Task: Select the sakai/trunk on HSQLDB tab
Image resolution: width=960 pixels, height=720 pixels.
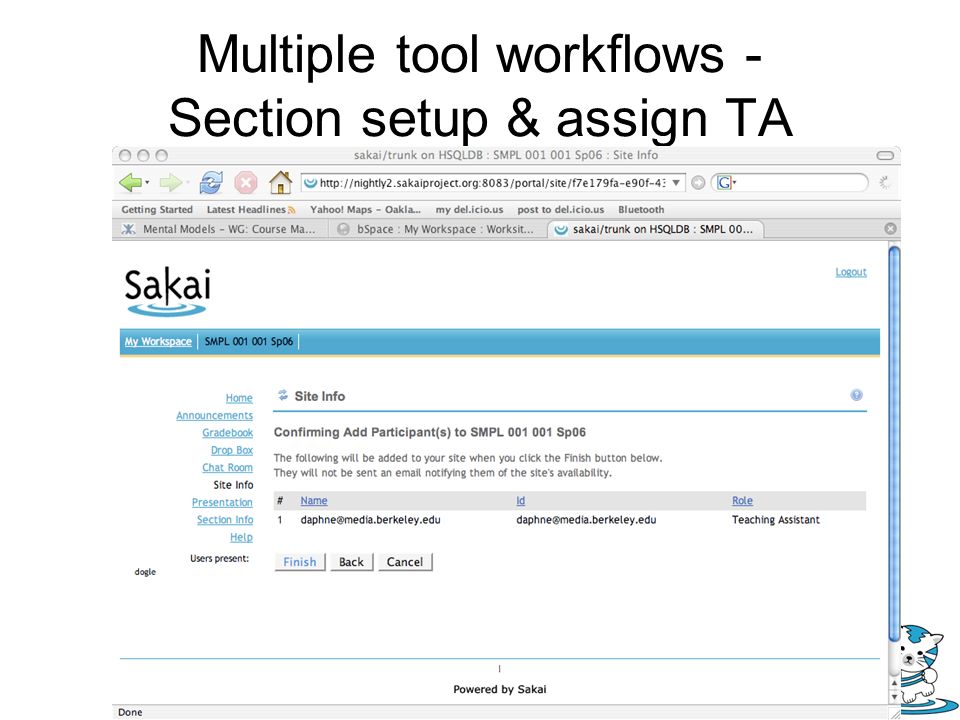Action: [655, 229]
